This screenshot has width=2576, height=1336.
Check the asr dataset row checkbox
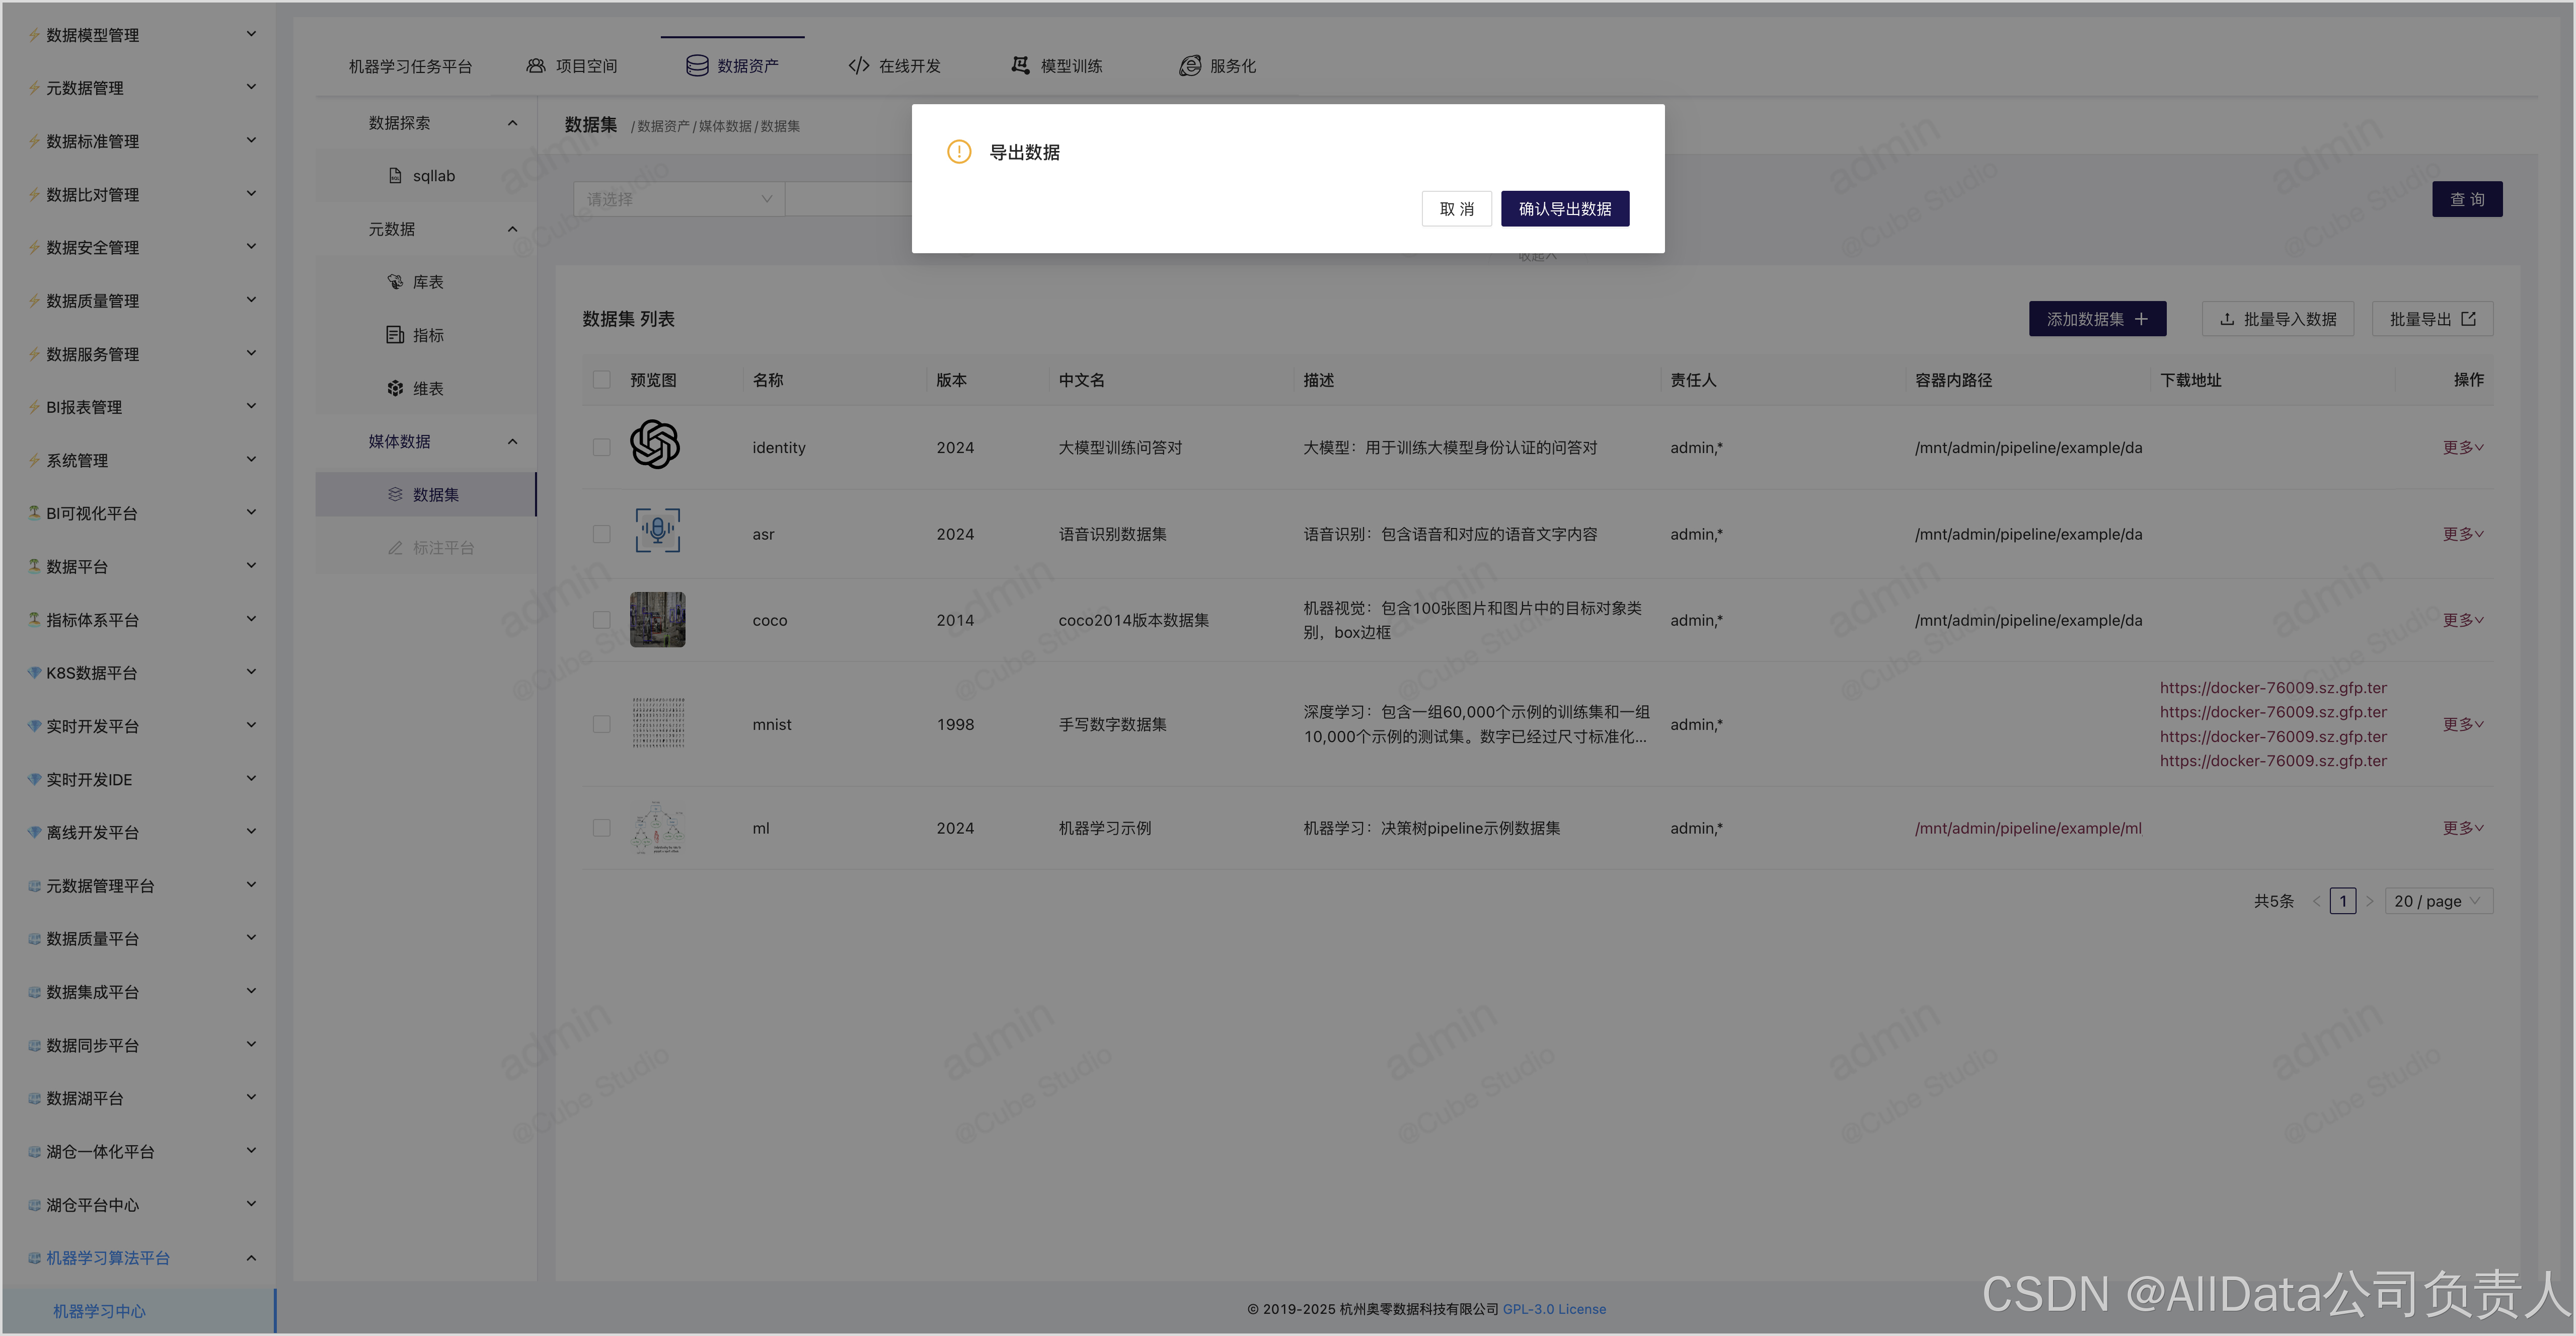coord(601,534)
